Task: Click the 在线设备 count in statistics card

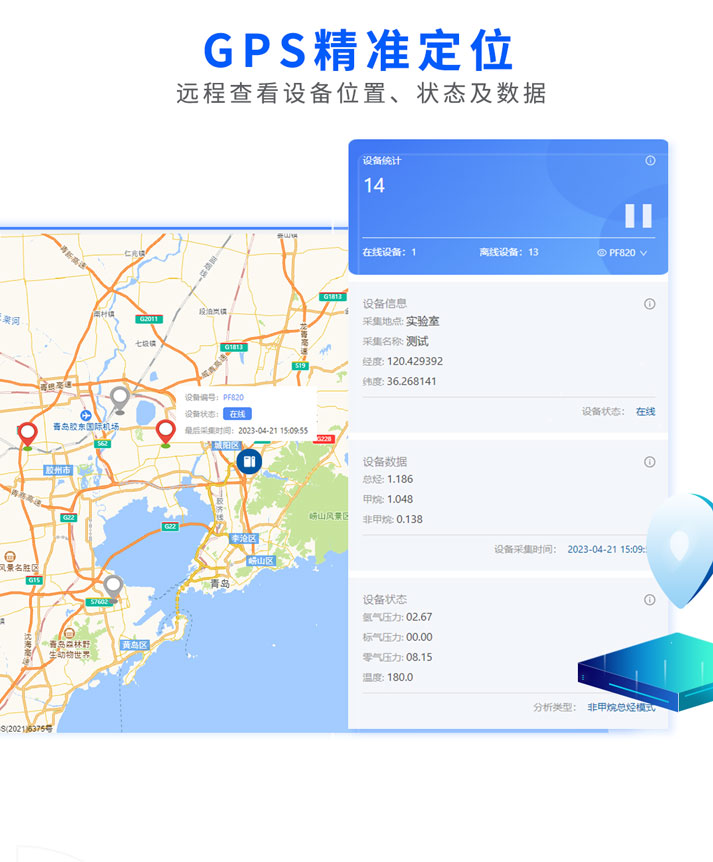Action: pos(413,252)
